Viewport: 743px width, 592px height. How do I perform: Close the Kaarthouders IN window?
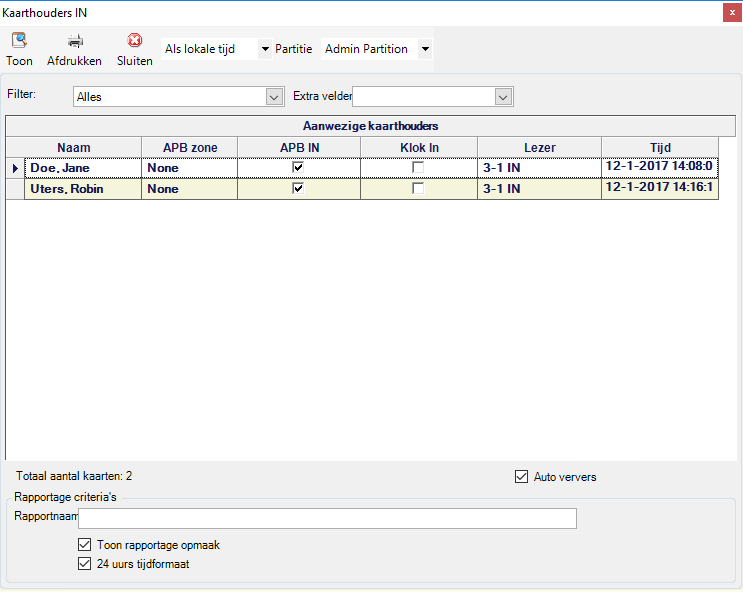[x=732, y=13]
